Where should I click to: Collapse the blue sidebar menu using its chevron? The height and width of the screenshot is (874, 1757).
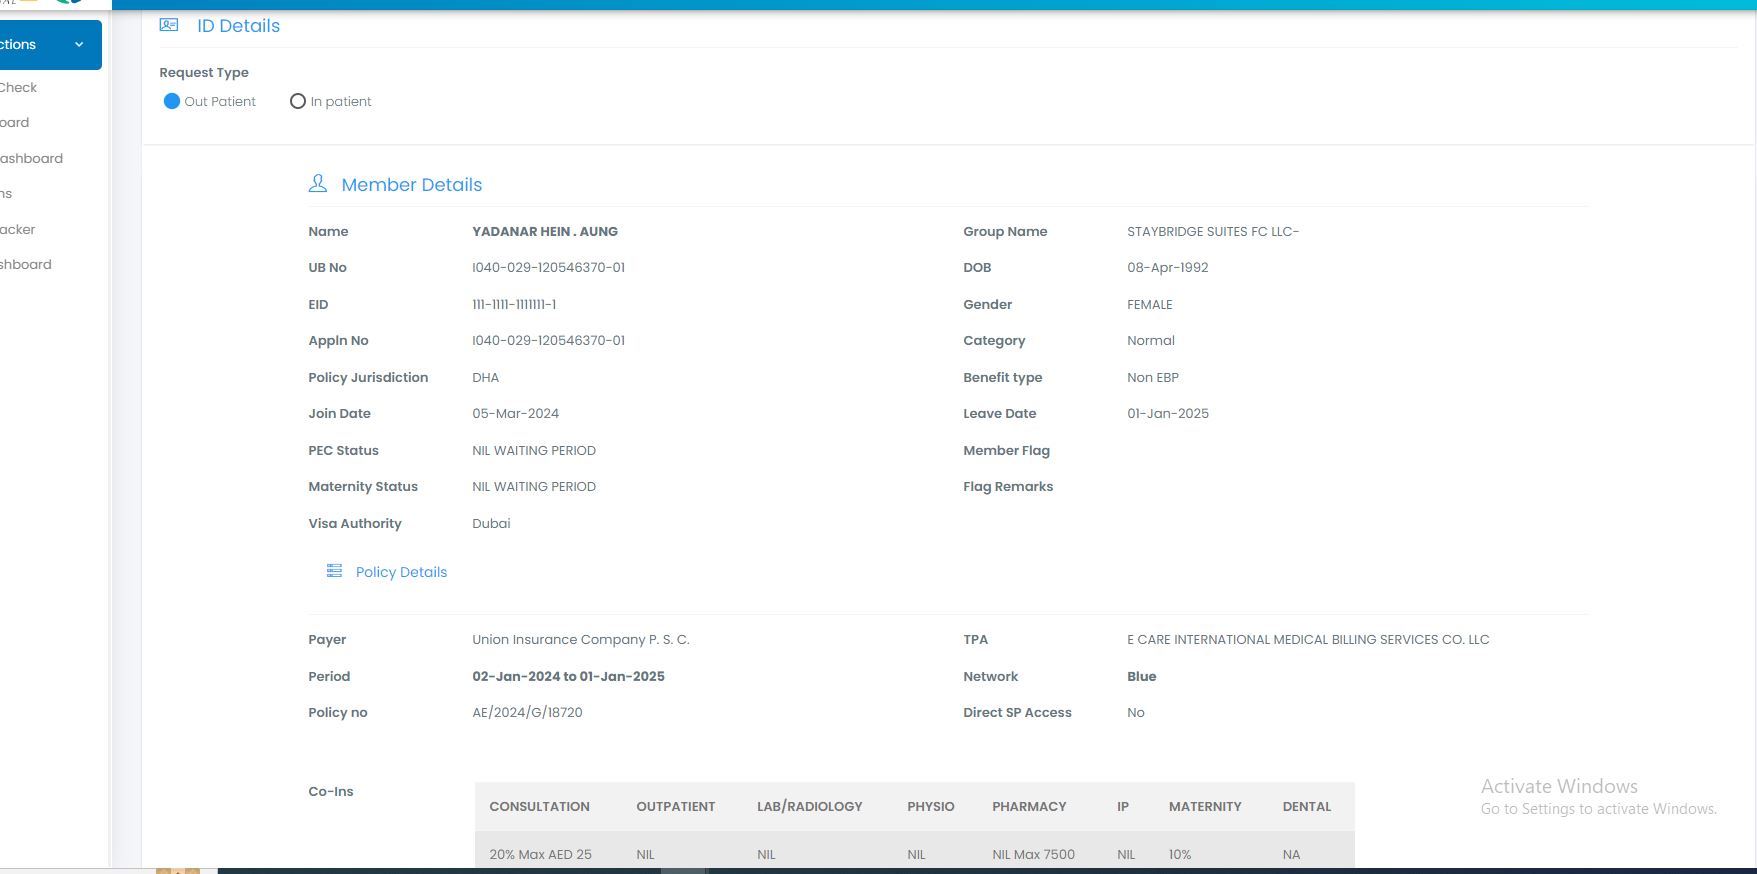click(x=79, y=45)
